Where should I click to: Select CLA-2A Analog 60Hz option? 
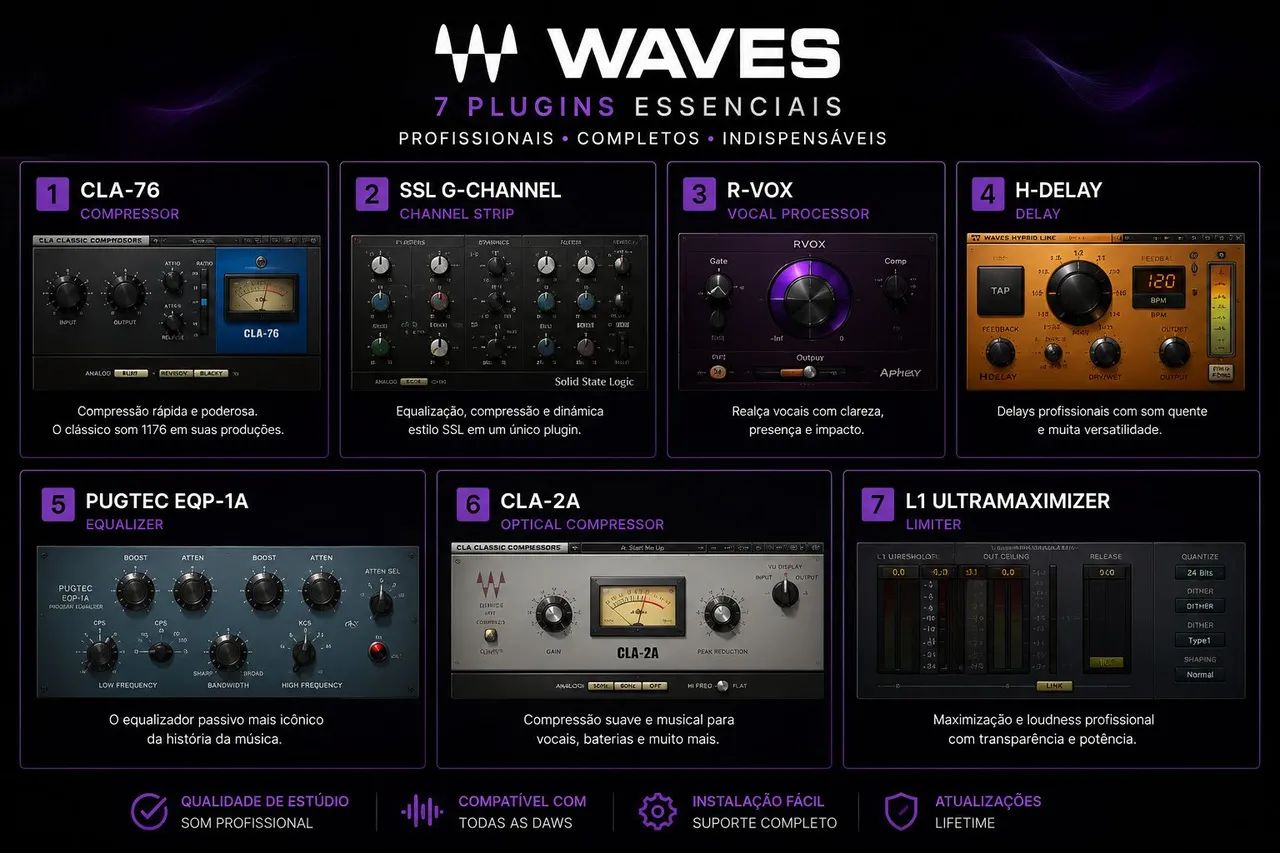coord(627,686)
